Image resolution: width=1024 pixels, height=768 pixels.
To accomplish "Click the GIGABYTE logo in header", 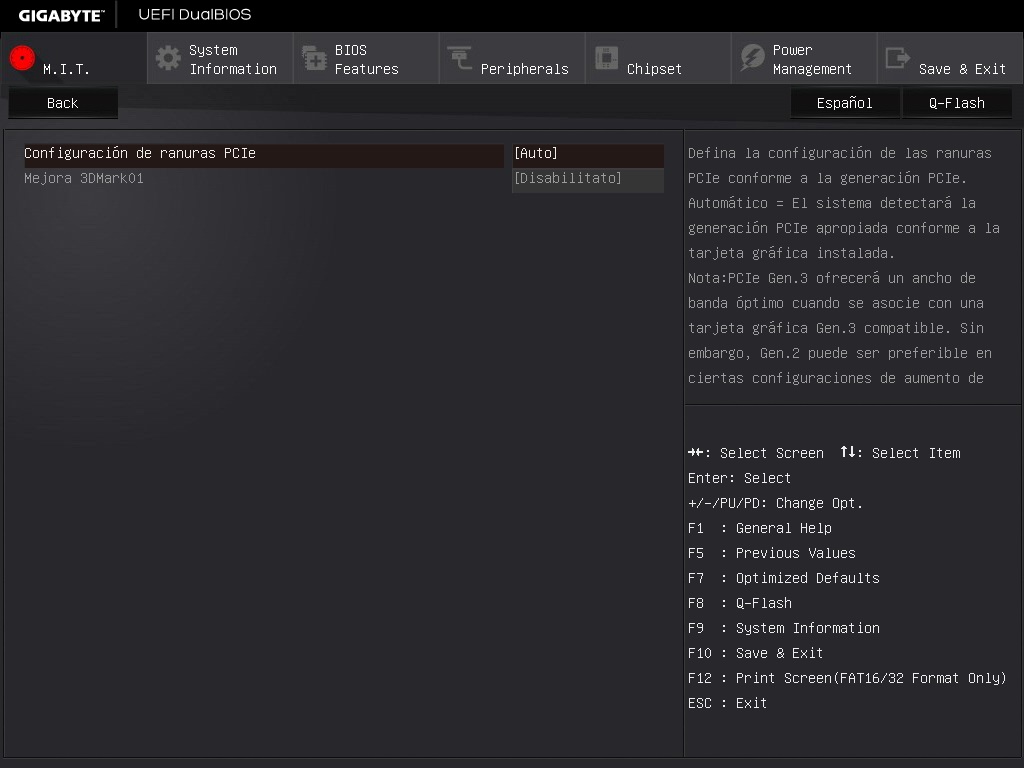I will pyautogui.click(x=61, y=15).
